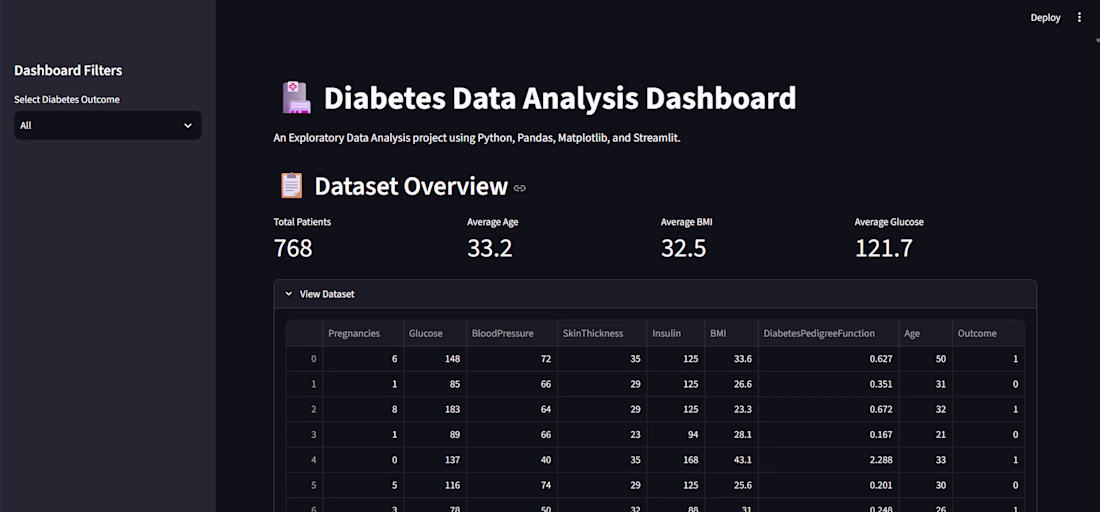Click the pedigree value 0.627

(829, 358)
